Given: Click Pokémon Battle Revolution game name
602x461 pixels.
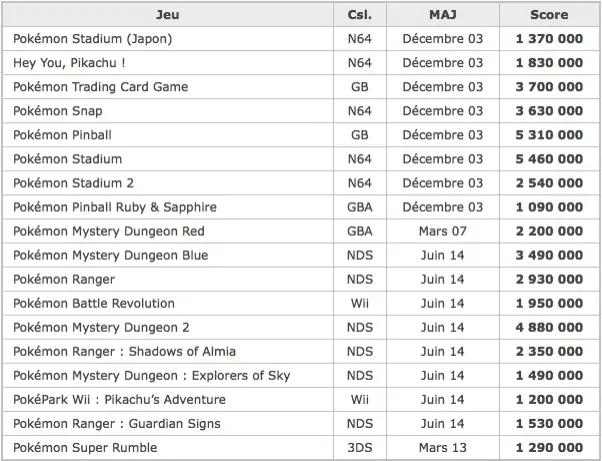Looking at the screenshot, I should [x=94, y=303].
